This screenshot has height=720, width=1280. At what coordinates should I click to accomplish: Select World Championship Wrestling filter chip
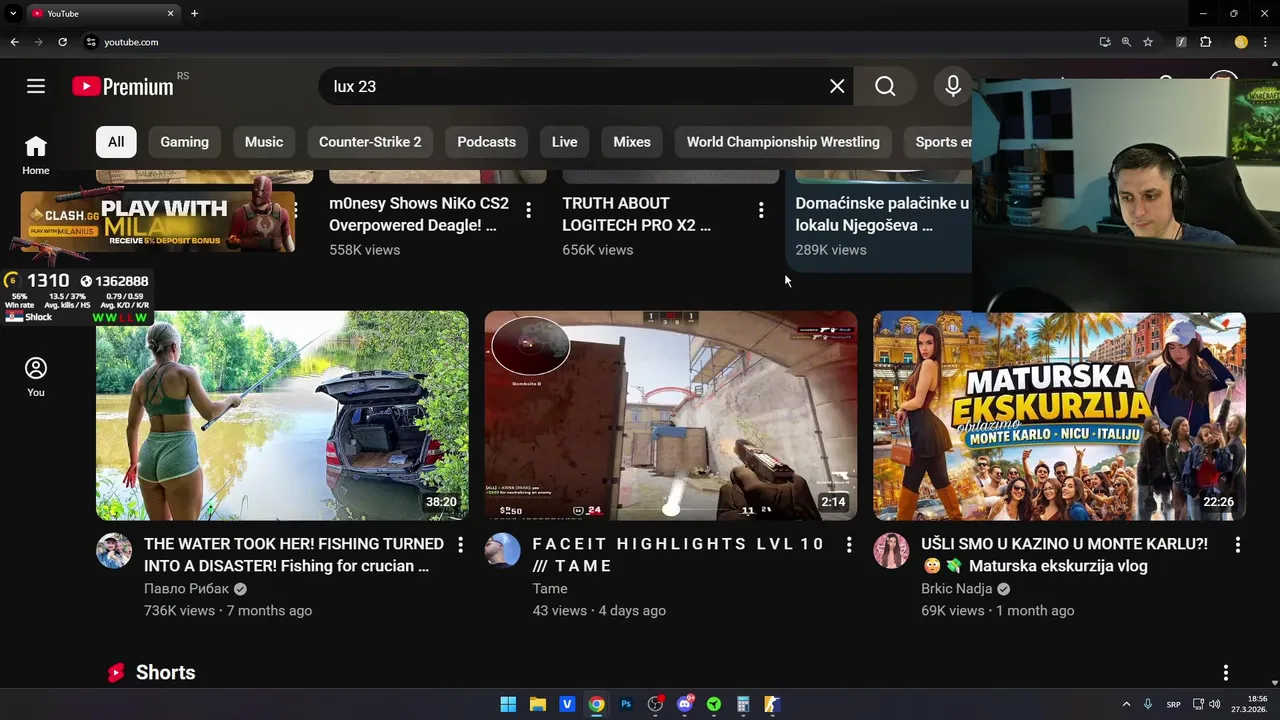tap(783, 142)
